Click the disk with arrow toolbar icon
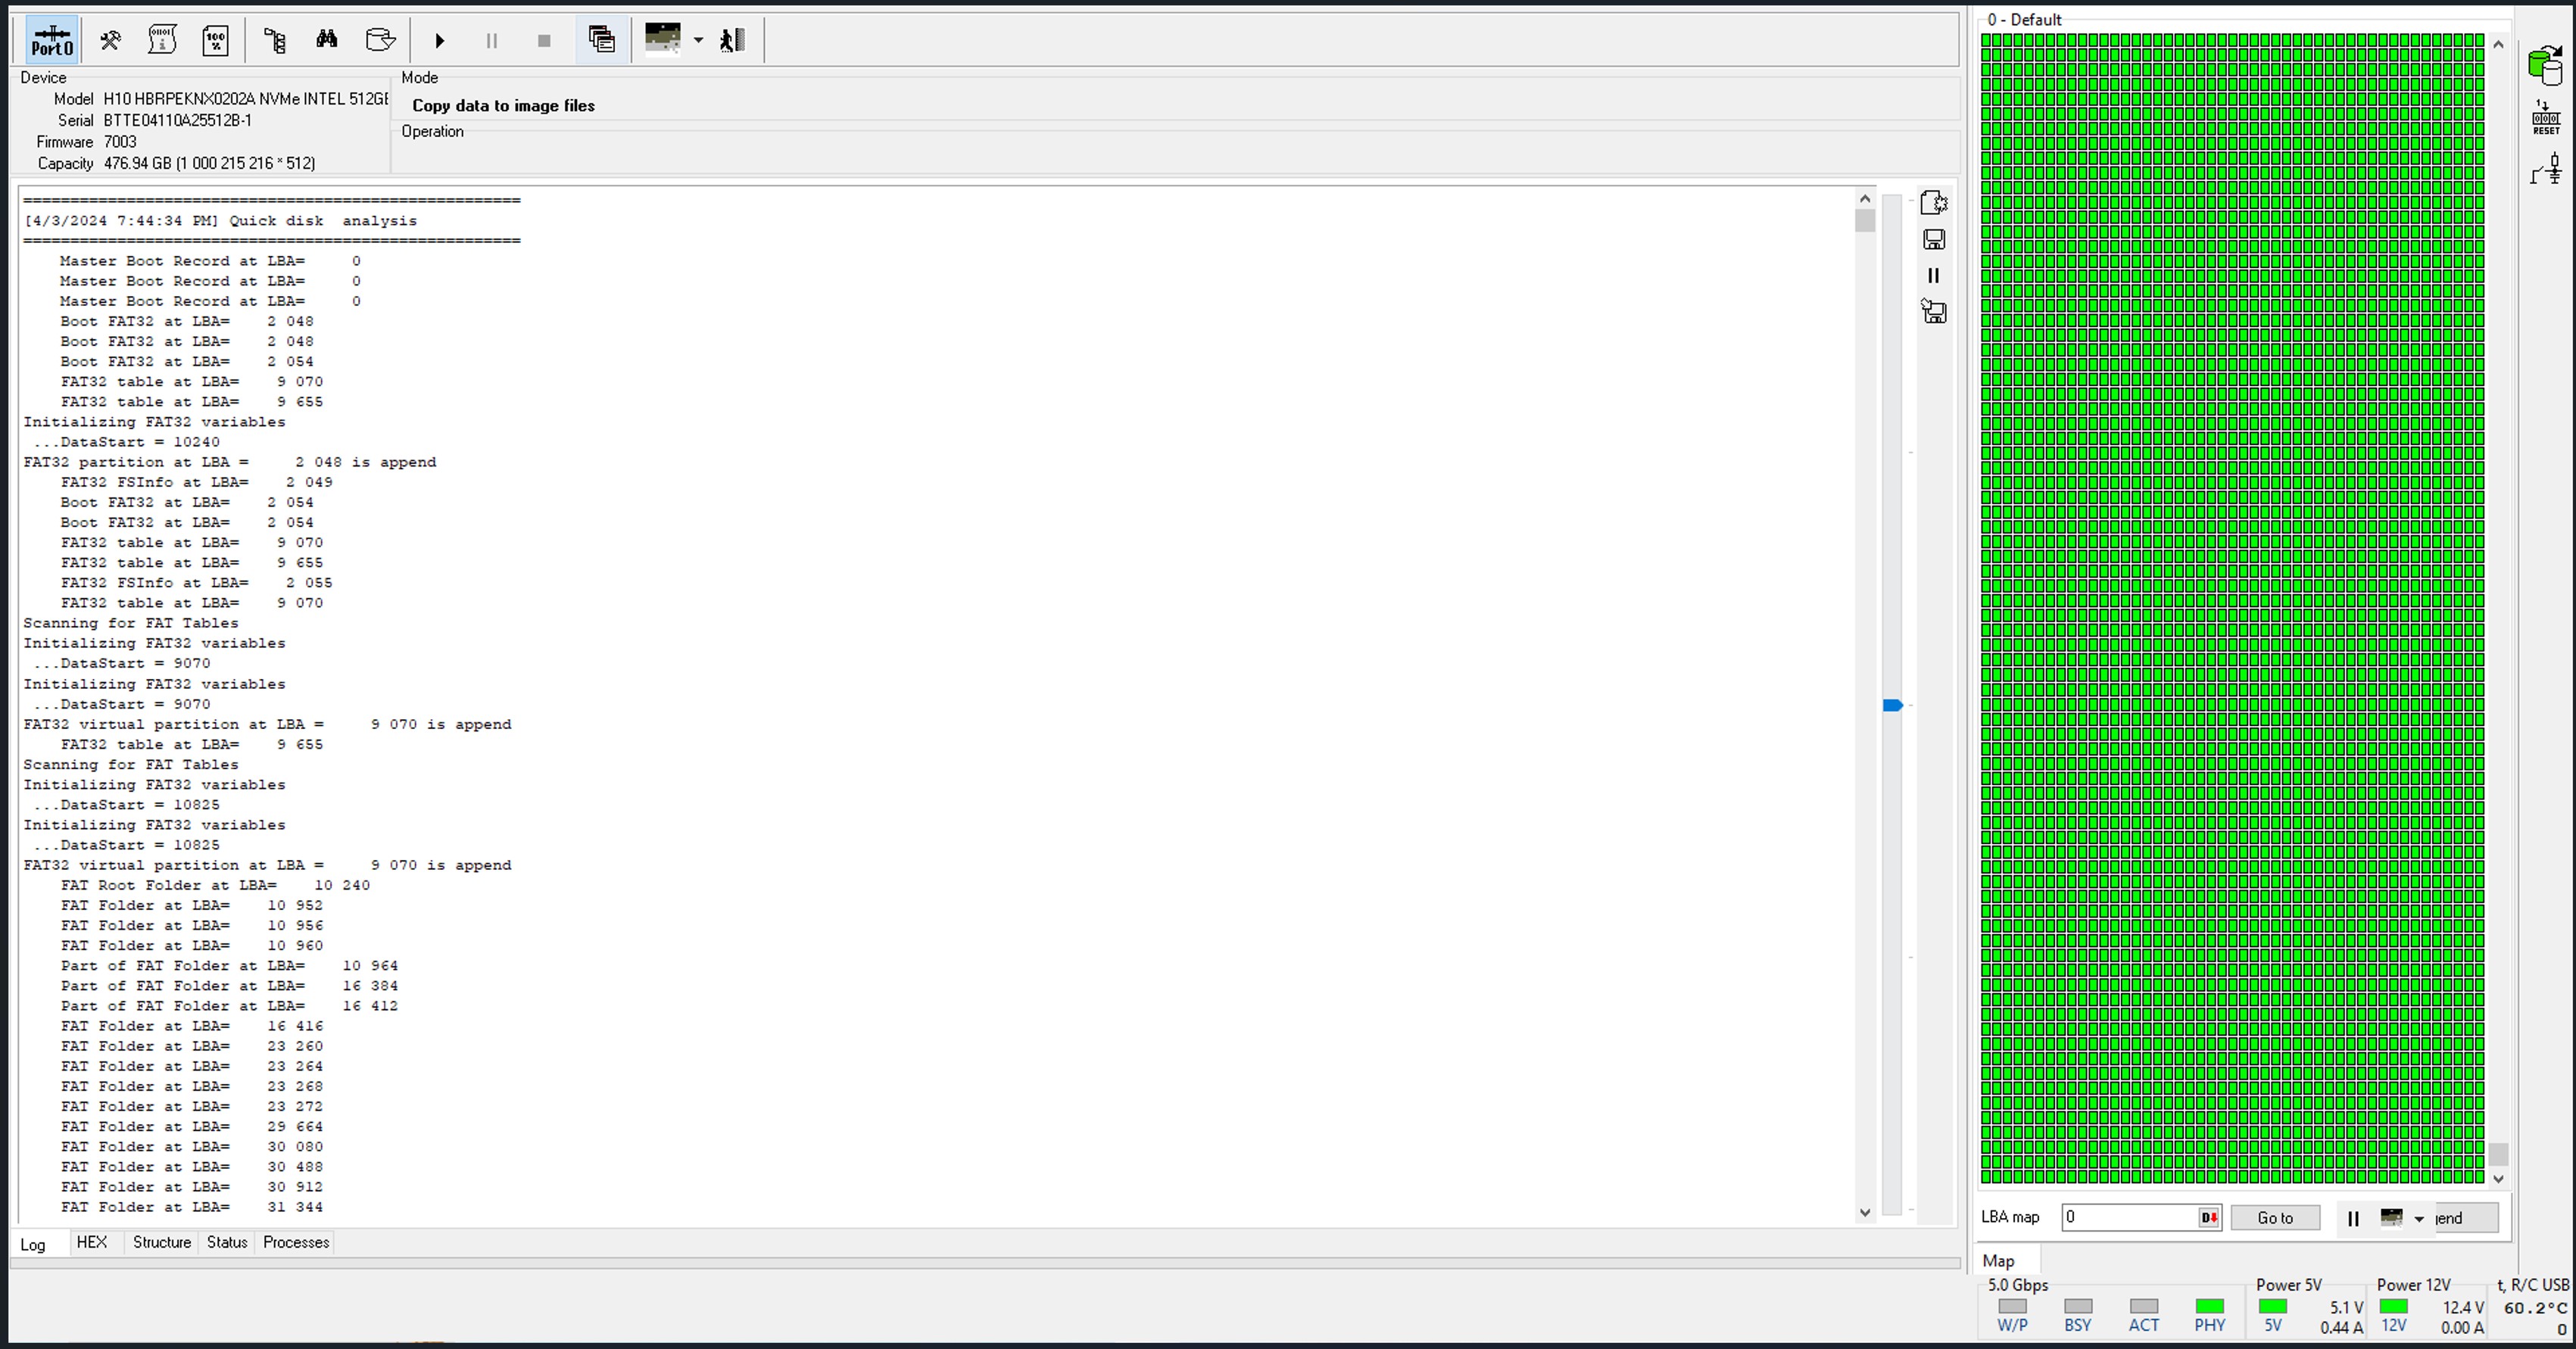Image resolution: width=2576 pixels, height=1349 pixels. (381, 41)
